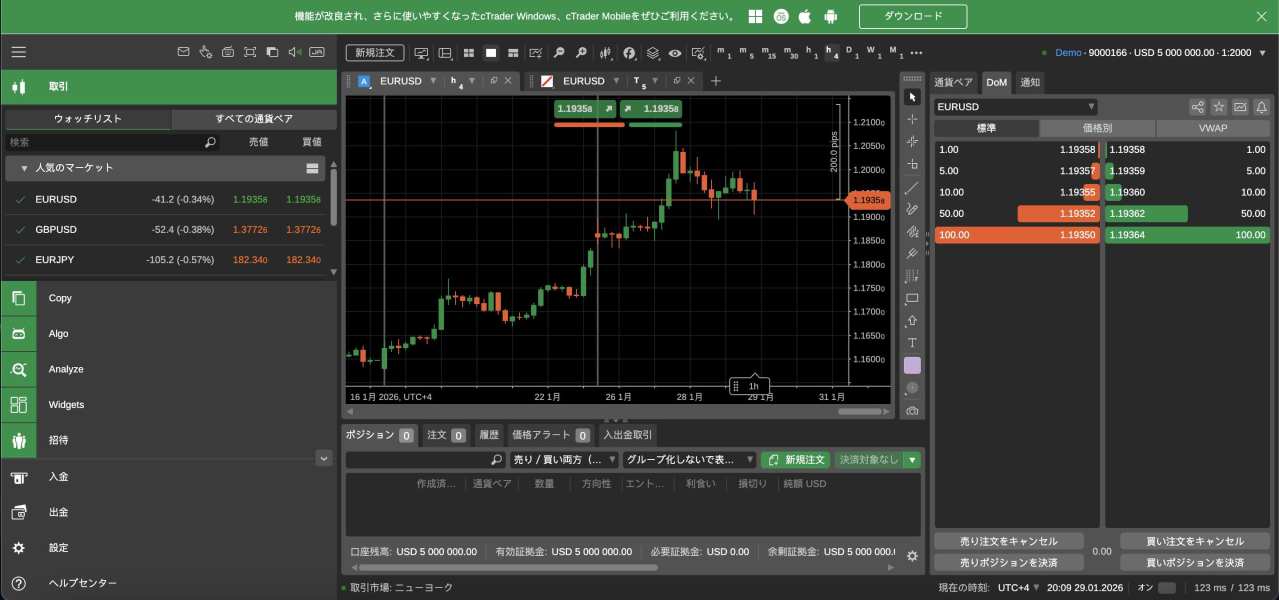Click the 新規注文 button in top toolbar
This screenshot has height=600, width=1279.
click(375, 52)
